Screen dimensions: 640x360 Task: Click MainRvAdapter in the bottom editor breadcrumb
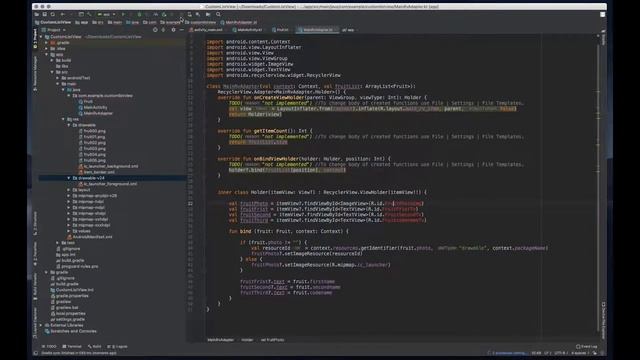tap(221, 340)
